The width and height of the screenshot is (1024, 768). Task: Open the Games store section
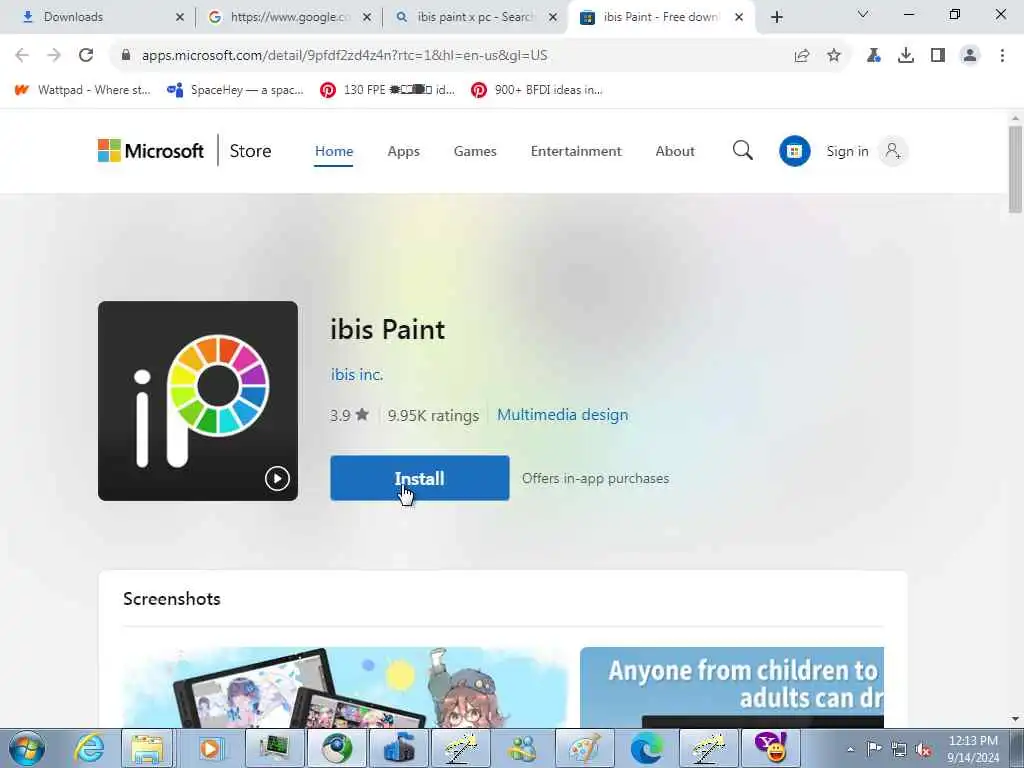point(475,151)
